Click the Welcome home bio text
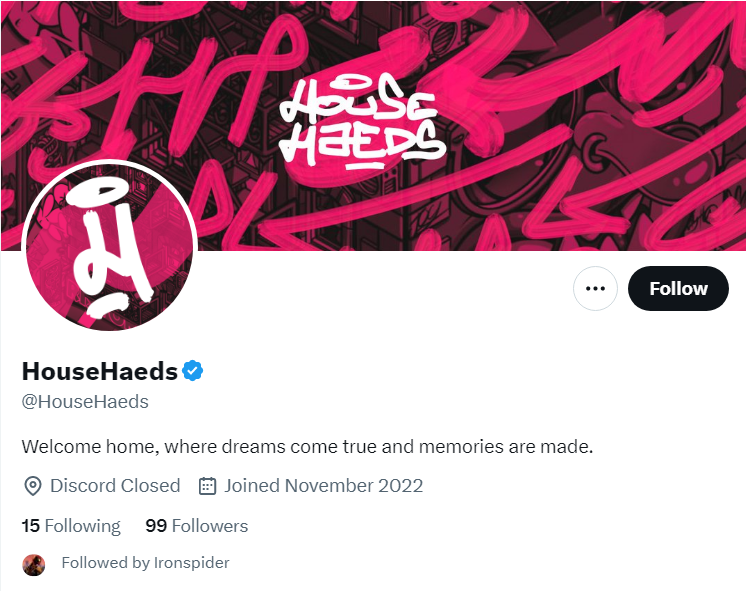The height and width of the screenshot is (591, 746). coord(307,447)
